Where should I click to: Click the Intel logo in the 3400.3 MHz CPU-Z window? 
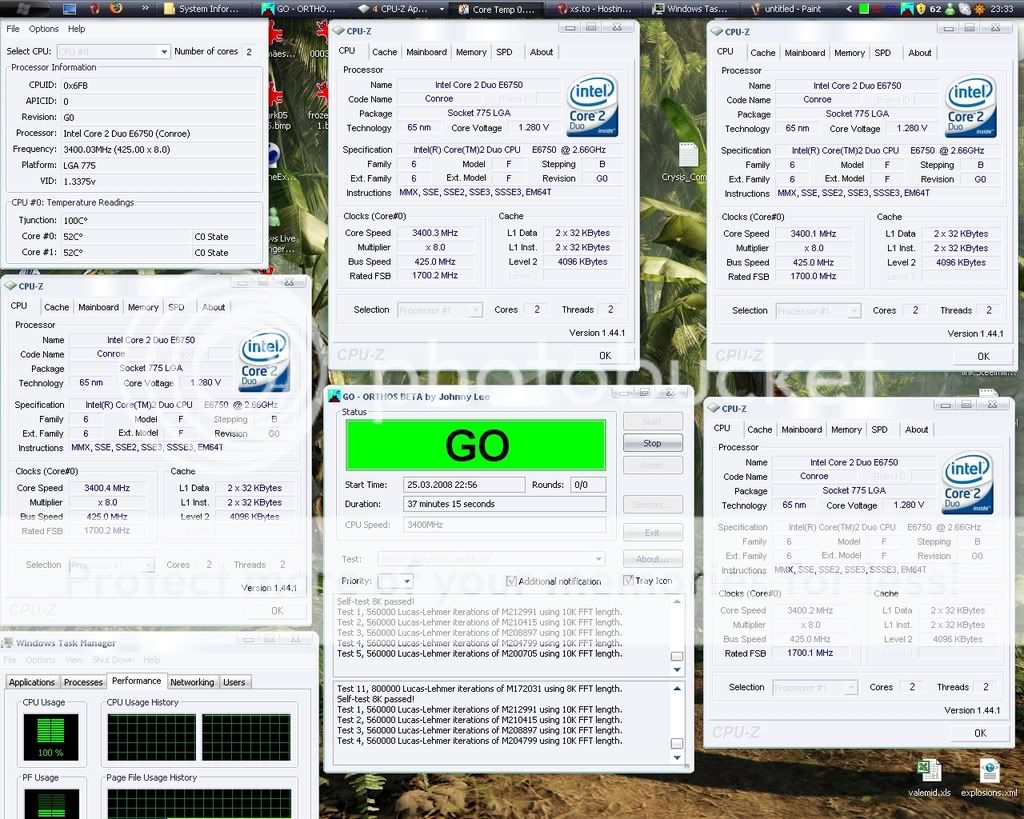click(x=592, y=106)
